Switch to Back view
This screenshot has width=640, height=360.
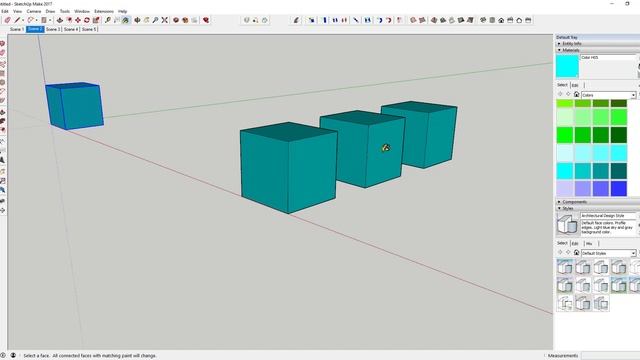tap(519, 20)
